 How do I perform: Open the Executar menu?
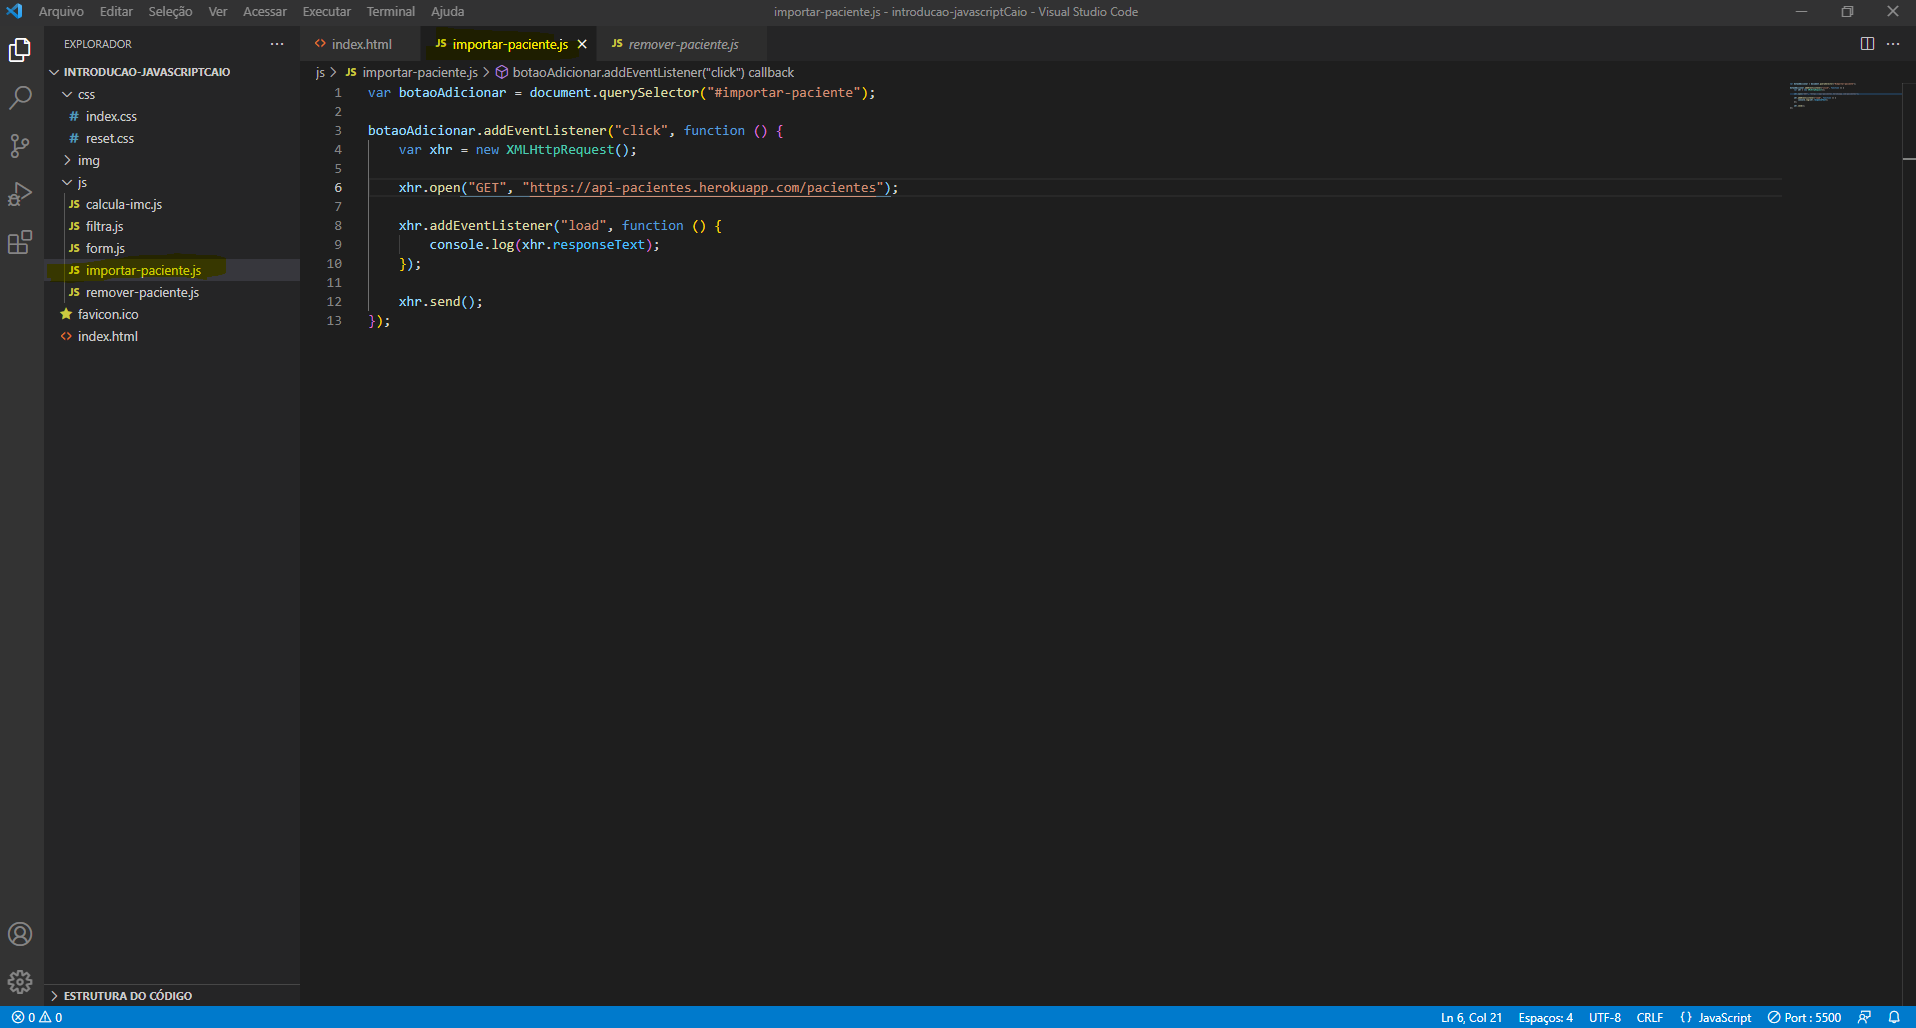[x=327, y=12]
